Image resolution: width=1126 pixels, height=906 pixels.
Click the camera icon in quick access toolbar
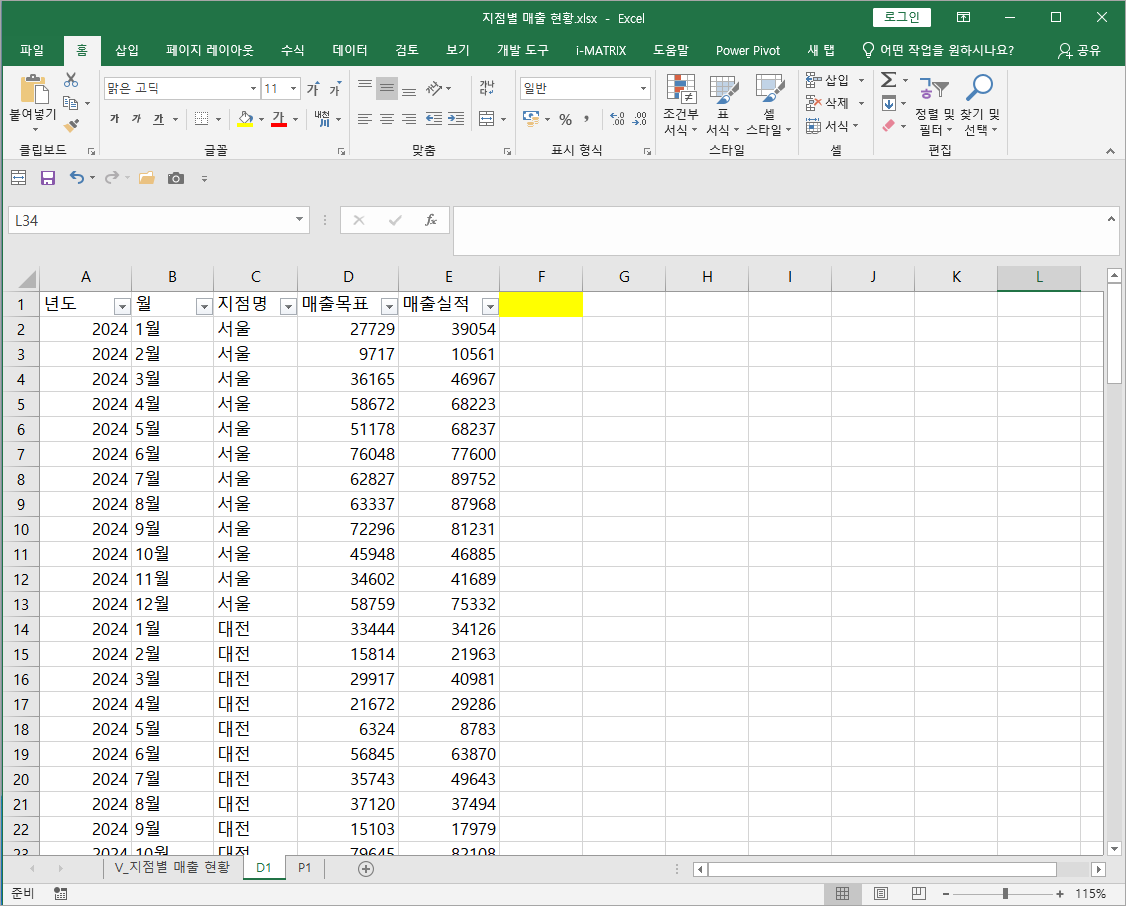pos(176,178)
